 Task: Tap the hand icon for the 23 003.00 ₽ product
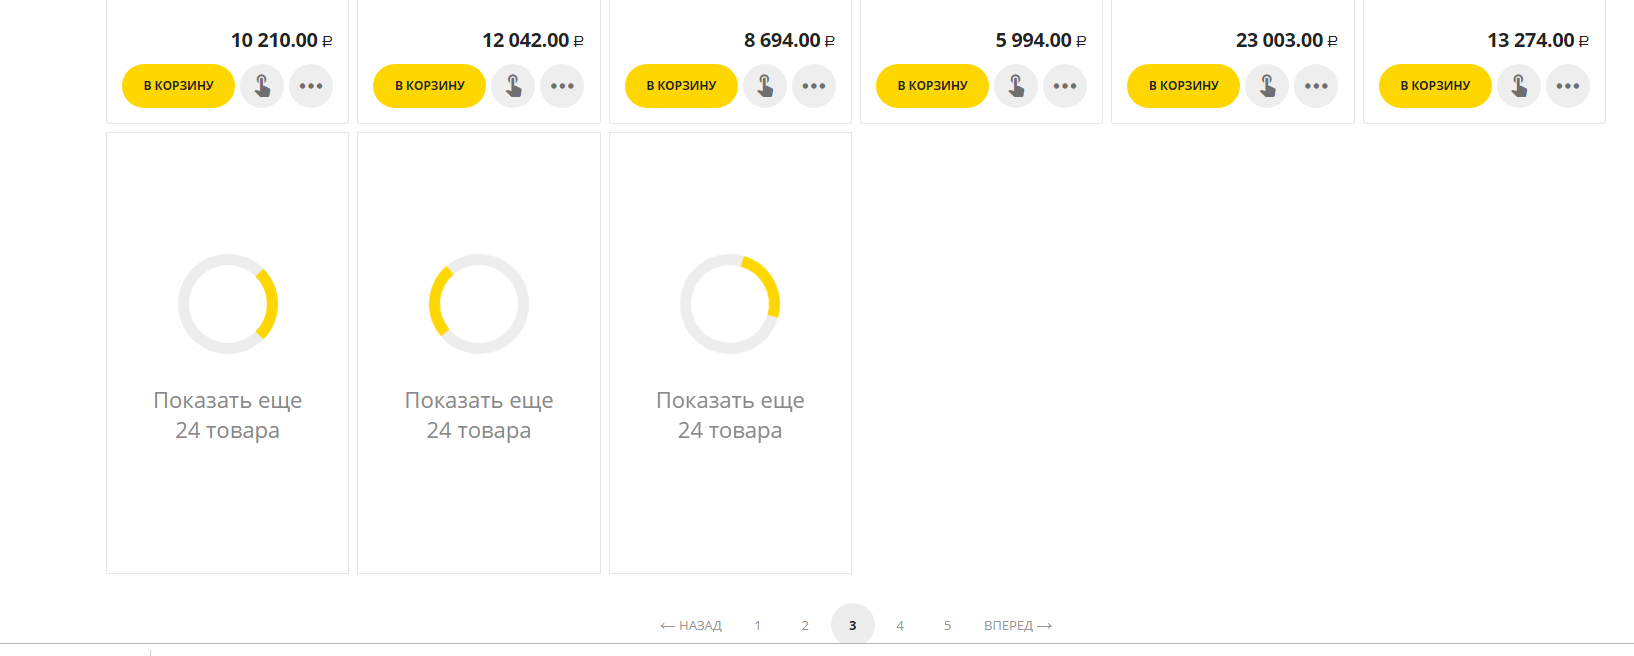click(1267, 86)
